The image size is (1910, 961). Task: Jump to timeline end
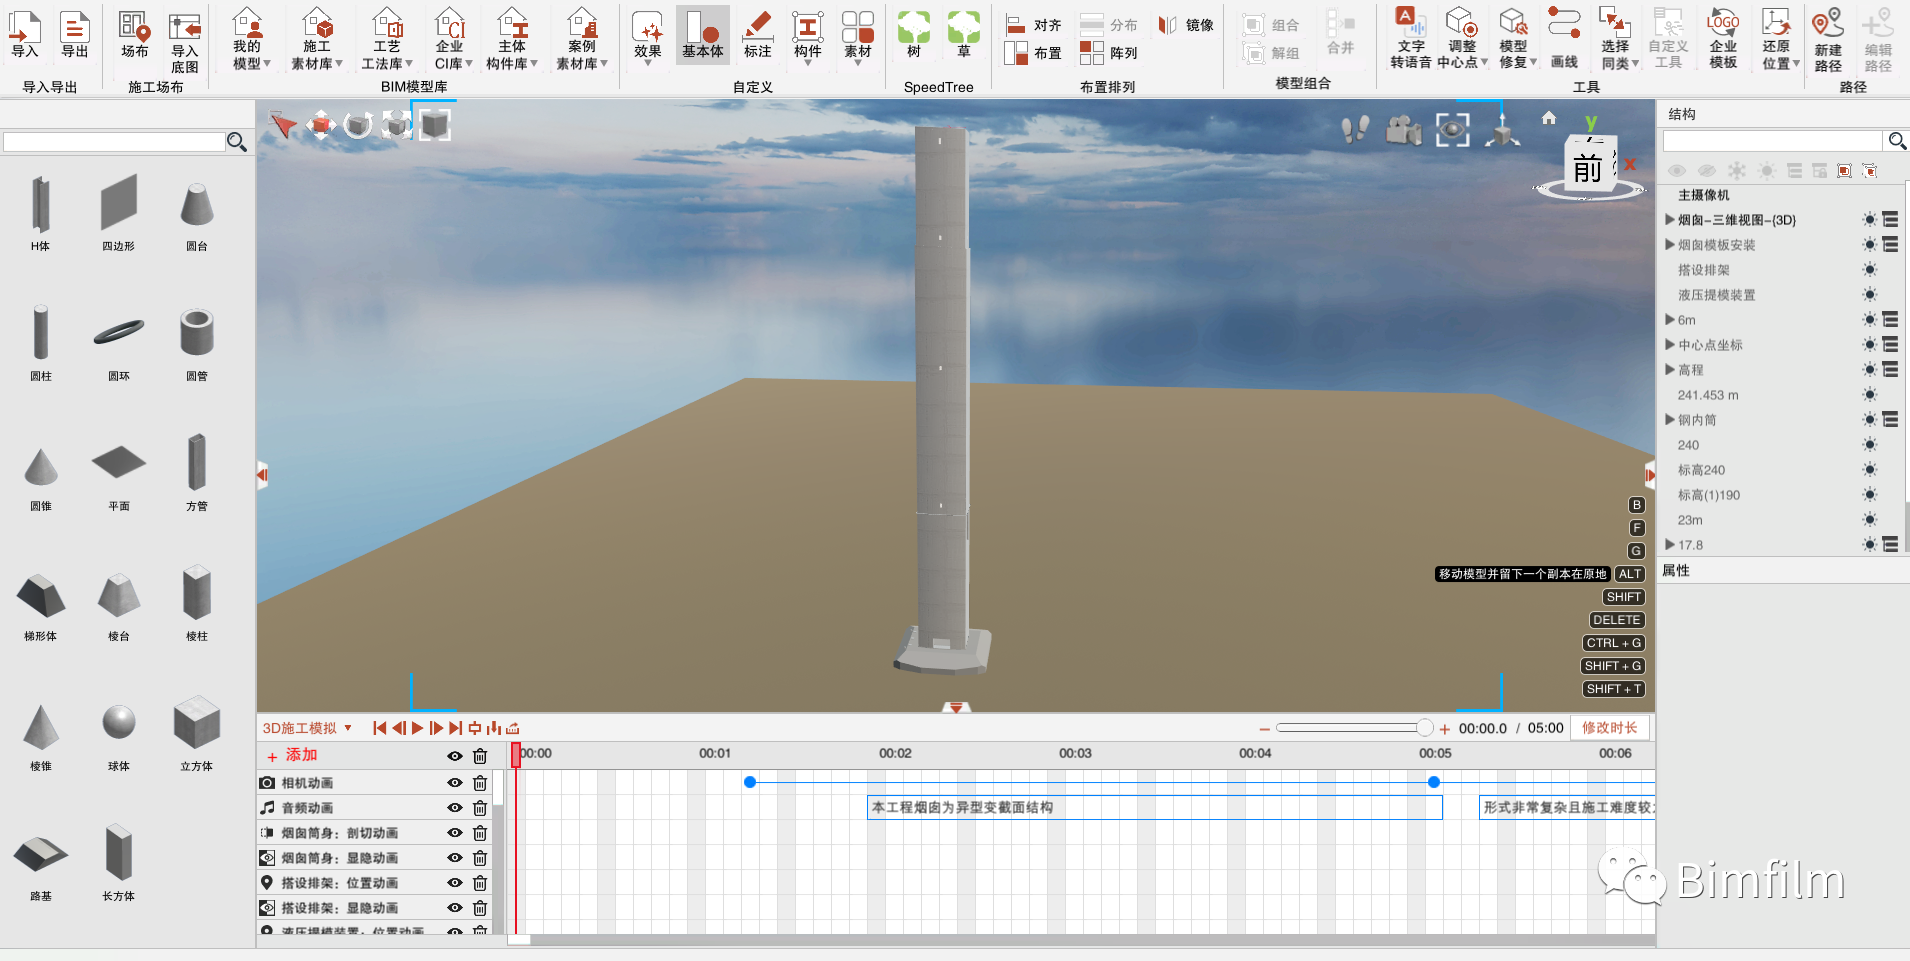click(456, 728)
